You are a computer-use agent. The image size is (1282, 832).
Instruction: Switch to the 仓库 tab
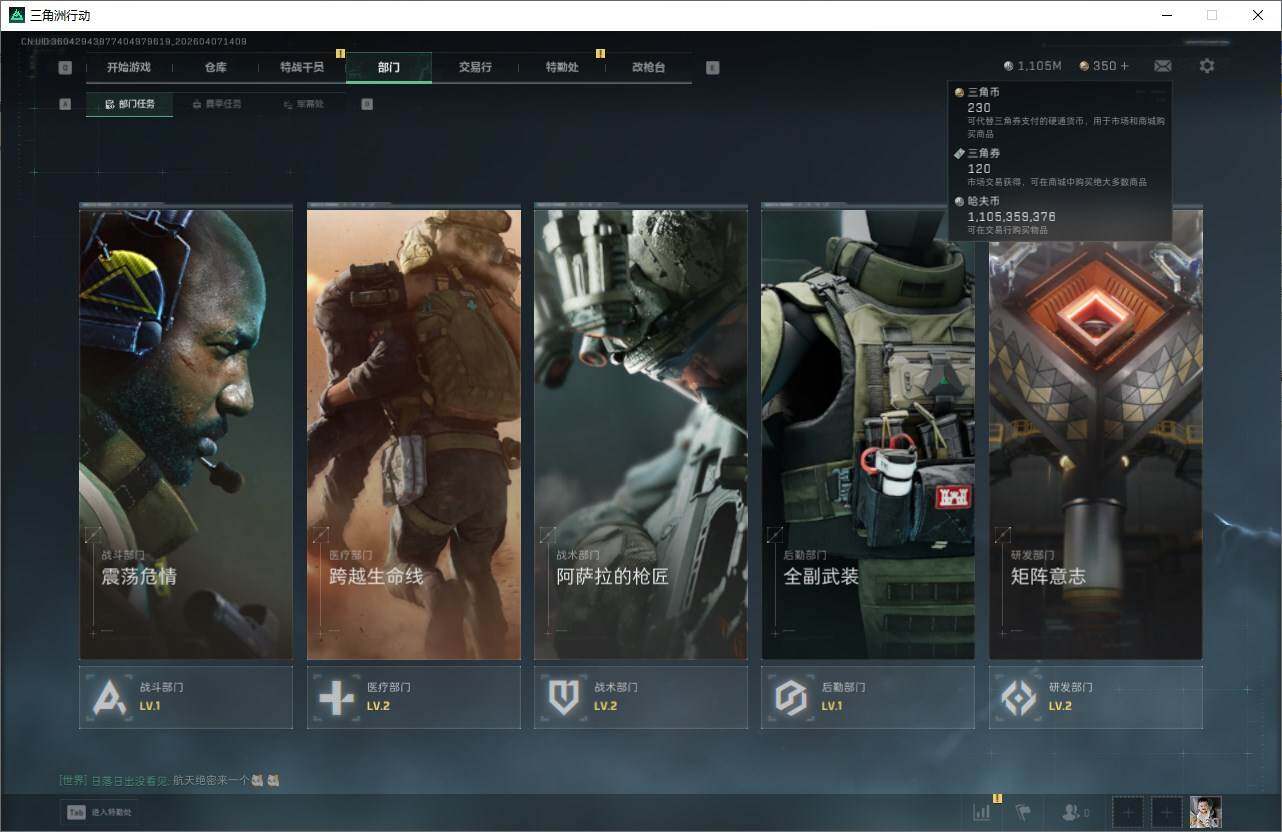(216, 67)
